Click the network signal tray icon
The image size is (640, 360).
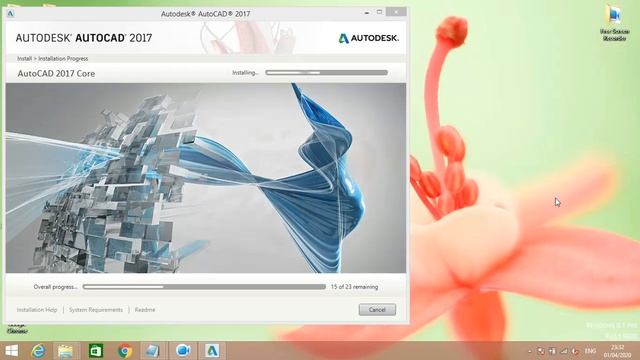[564, 351]
